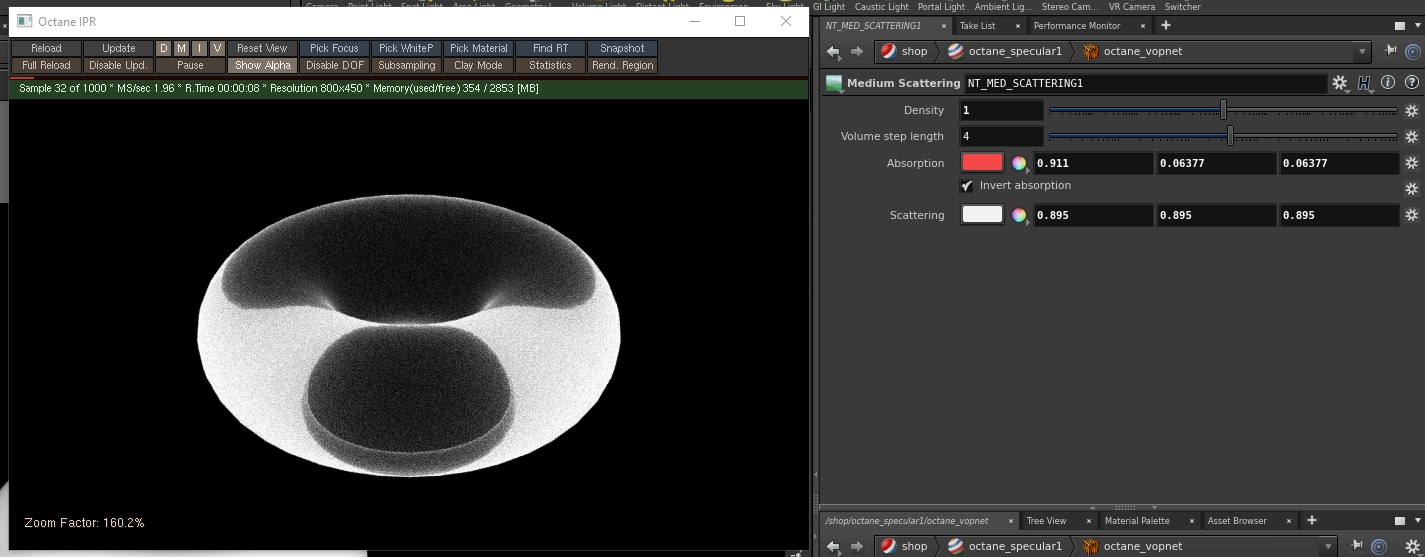Uncheck the Invert absorption checkbox
Screen dimensions: 1425x557
click(967, 186)
